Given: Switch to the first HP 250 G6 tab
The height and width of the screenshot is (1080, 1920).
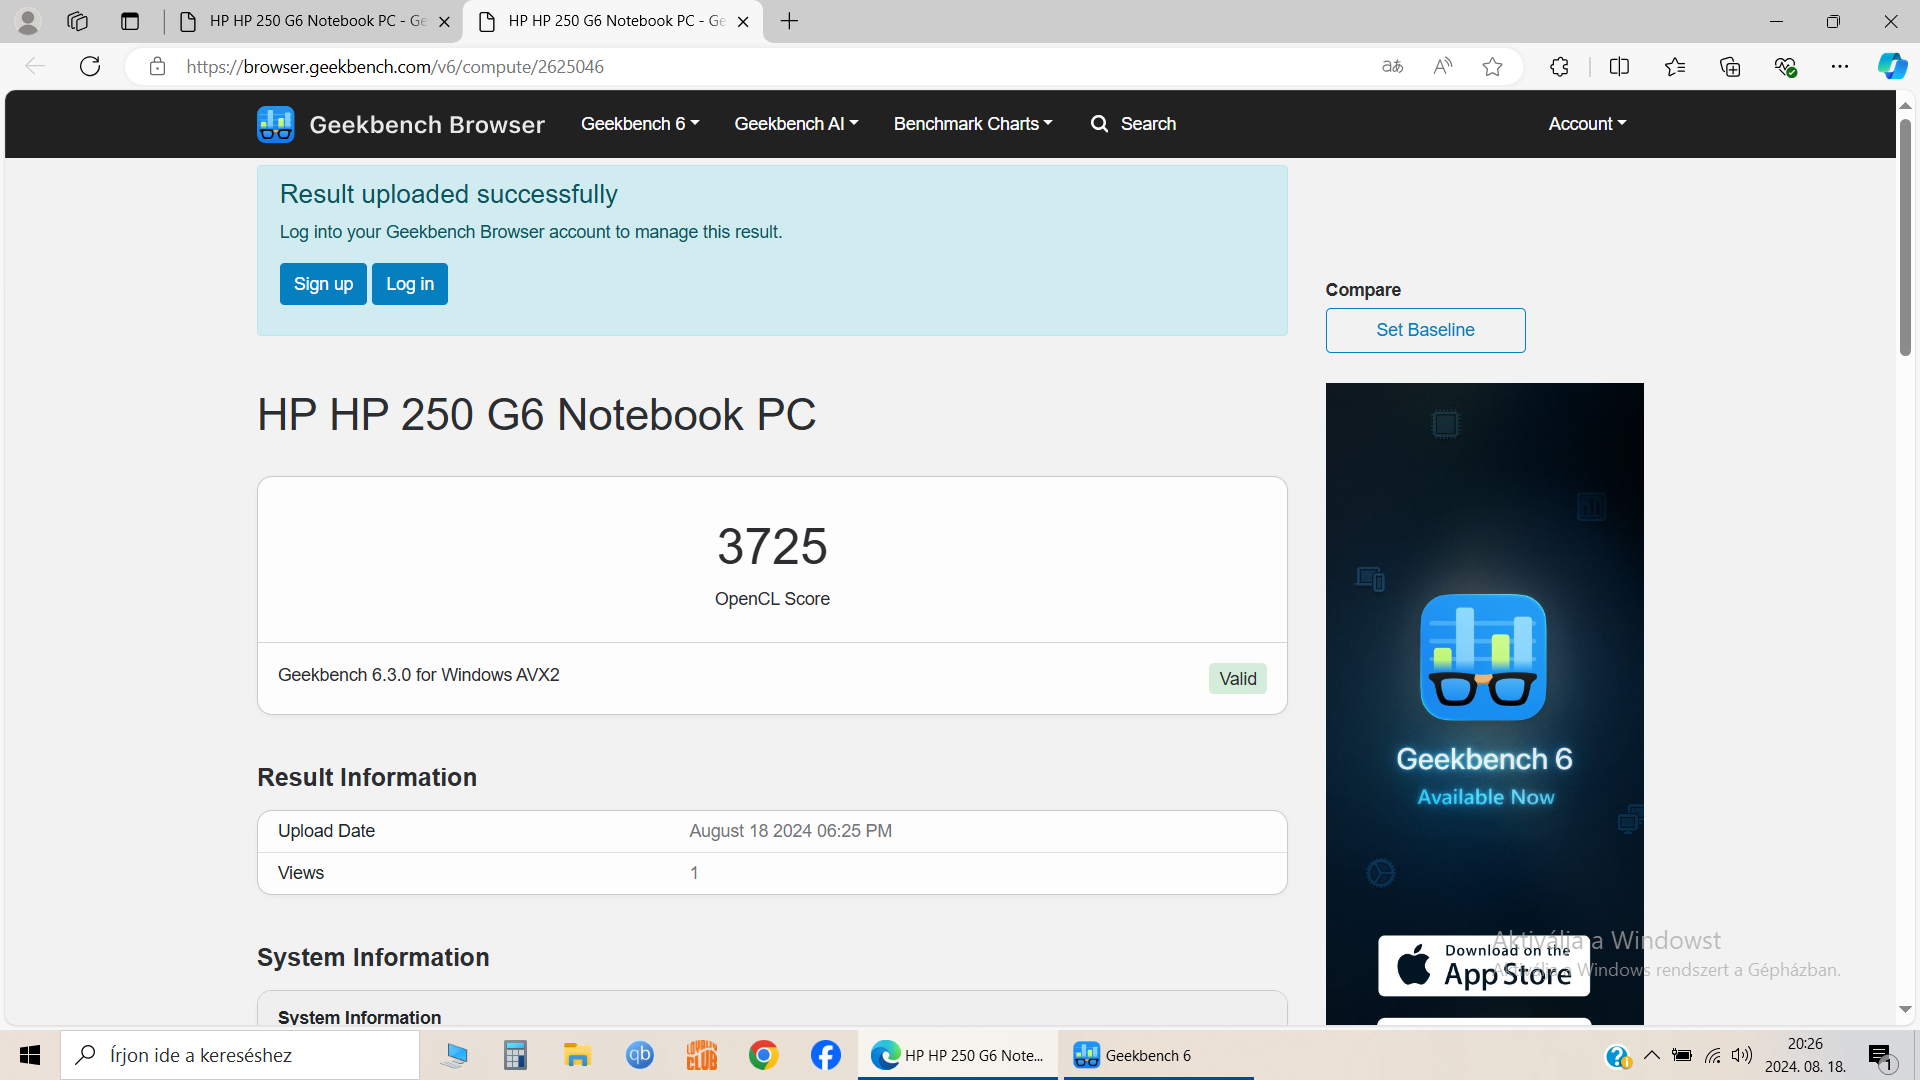Looking at the screenshot, I should click(x=312, y=21).
